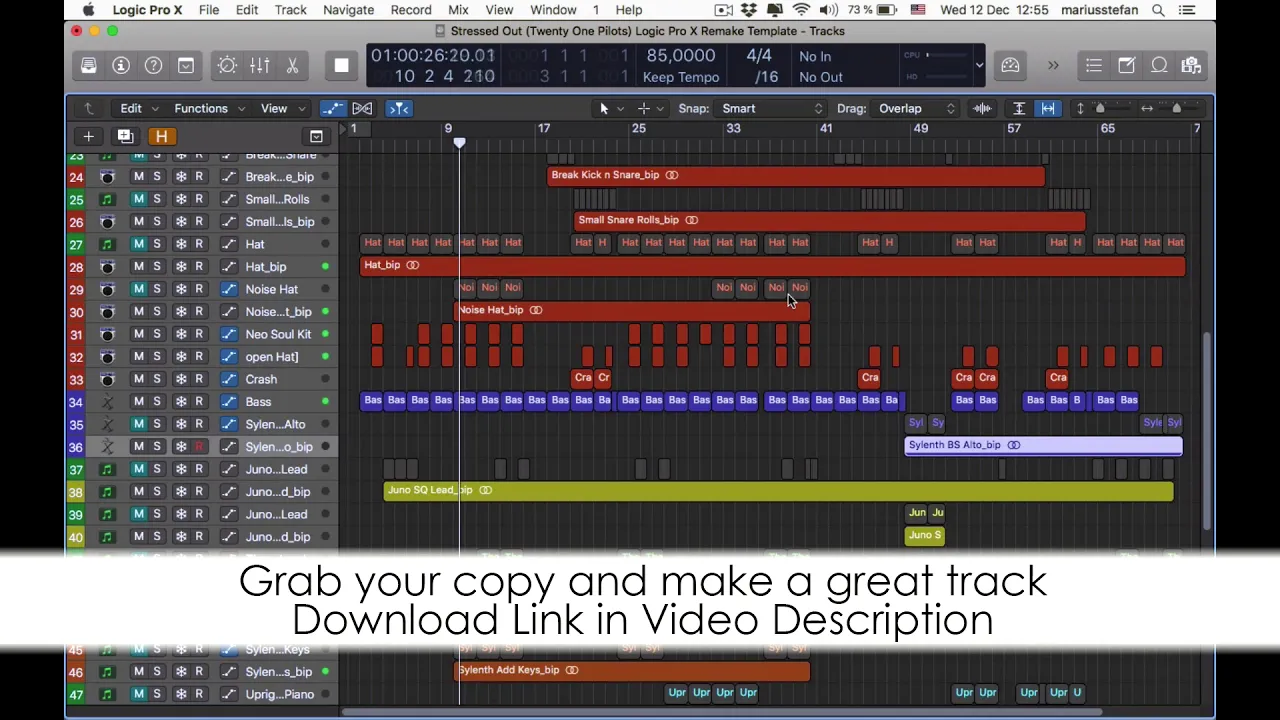Open the Window menu
1280x720 pixels.
[553, 10]
